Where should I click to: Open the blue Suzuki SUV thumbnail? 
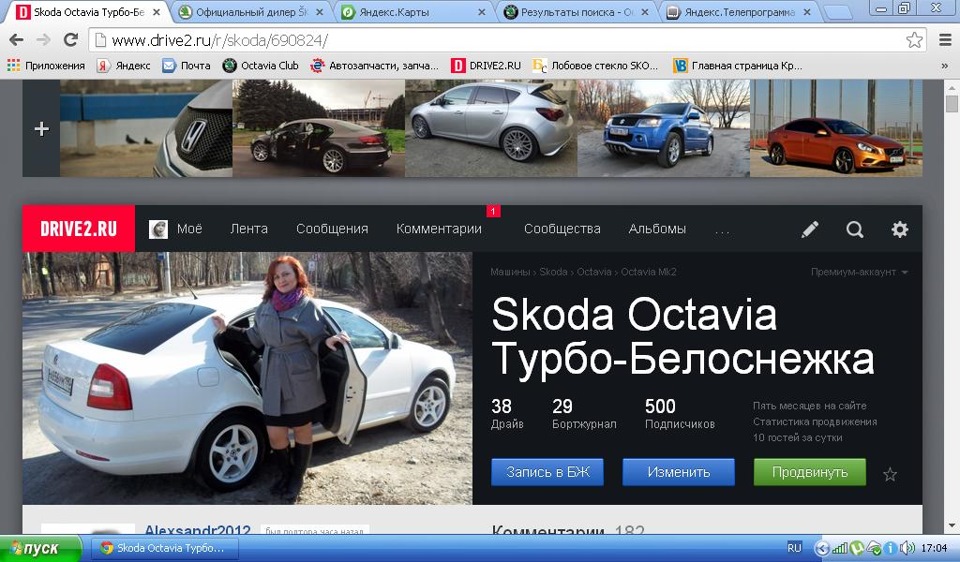point(664,129)
